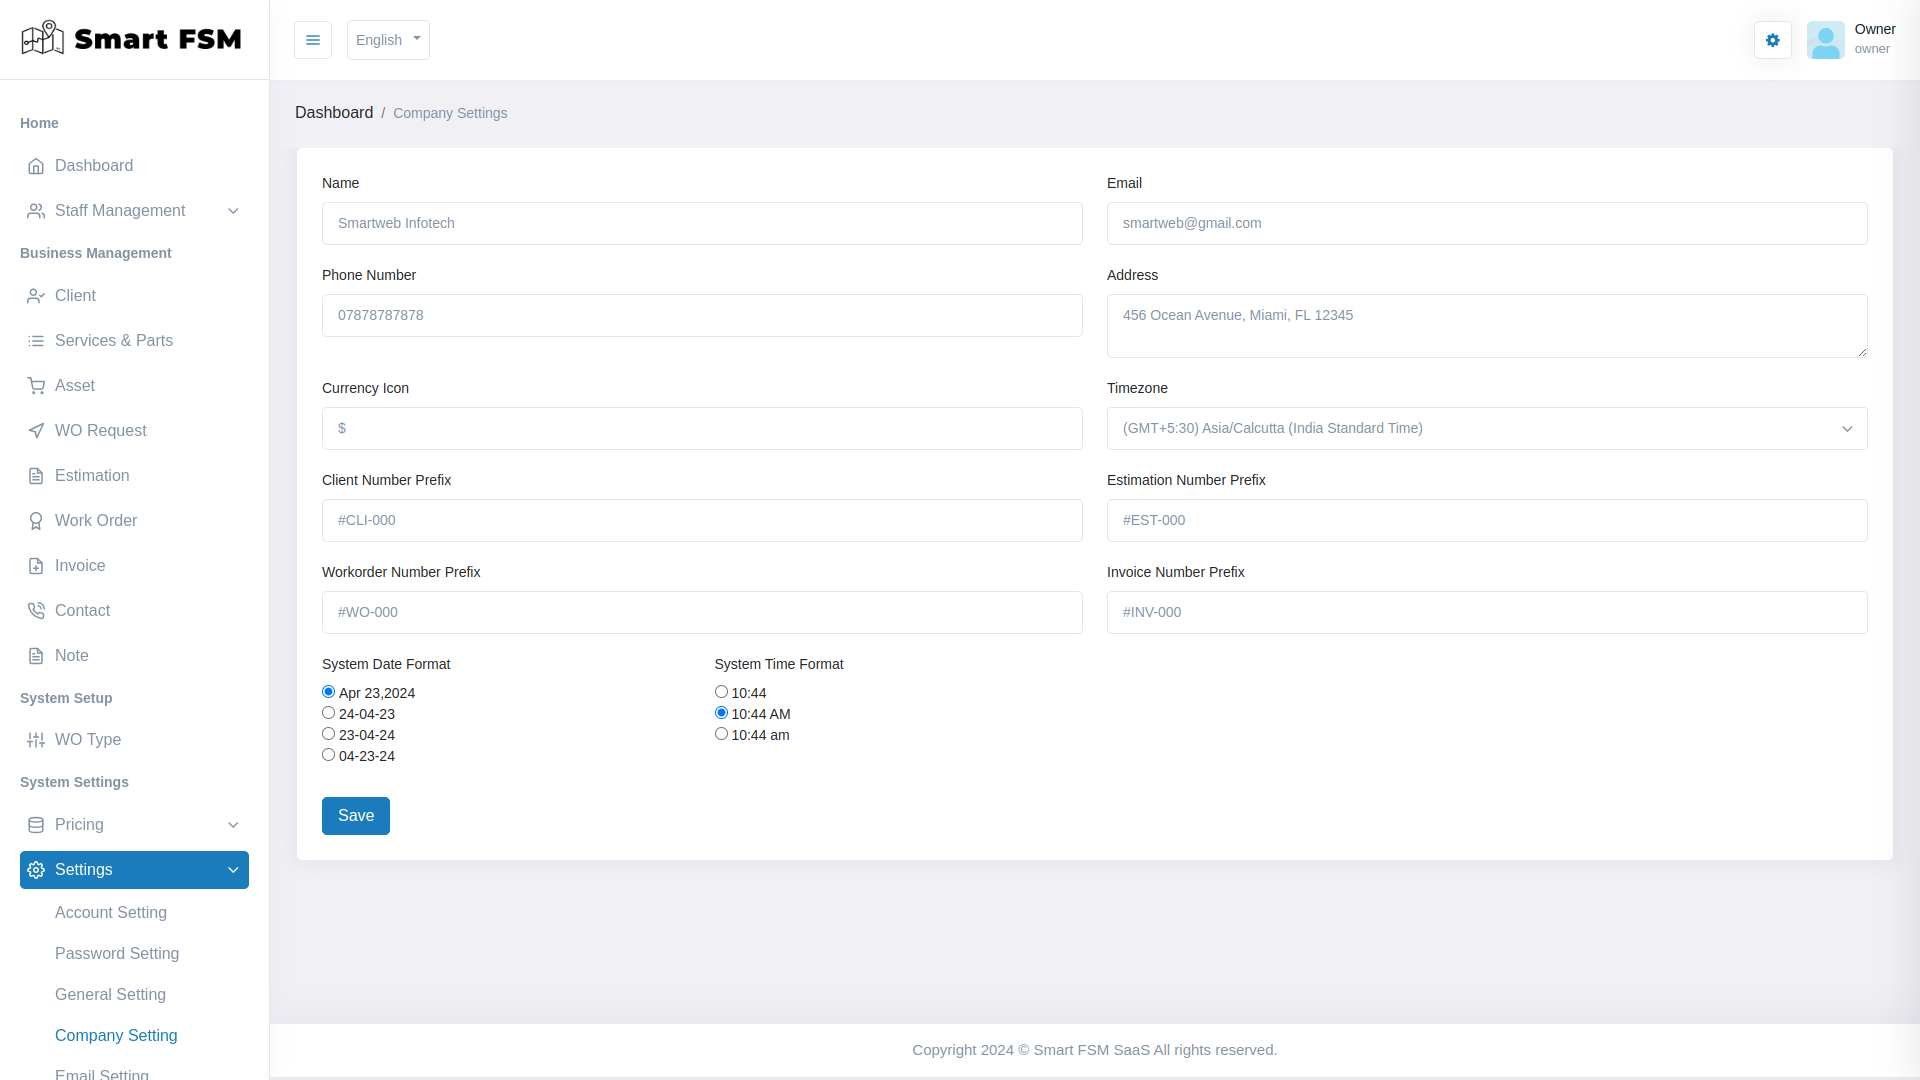Open the English language dropdown
The width and height of the screenshot is (1920, 1080).
click(387, 40)
